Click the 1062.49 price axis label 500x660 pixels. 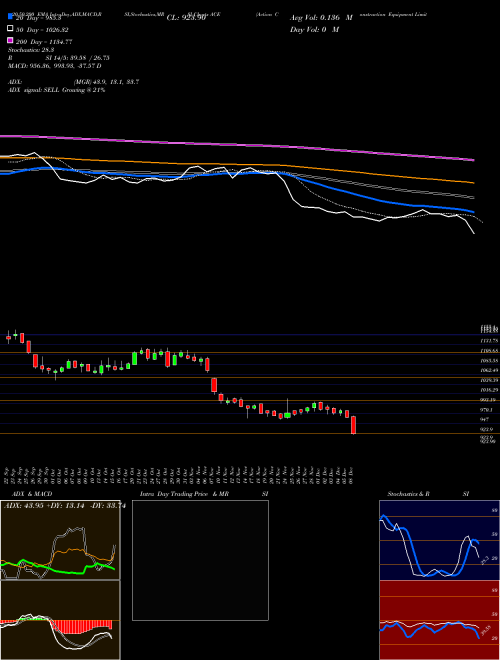(489, 370)
